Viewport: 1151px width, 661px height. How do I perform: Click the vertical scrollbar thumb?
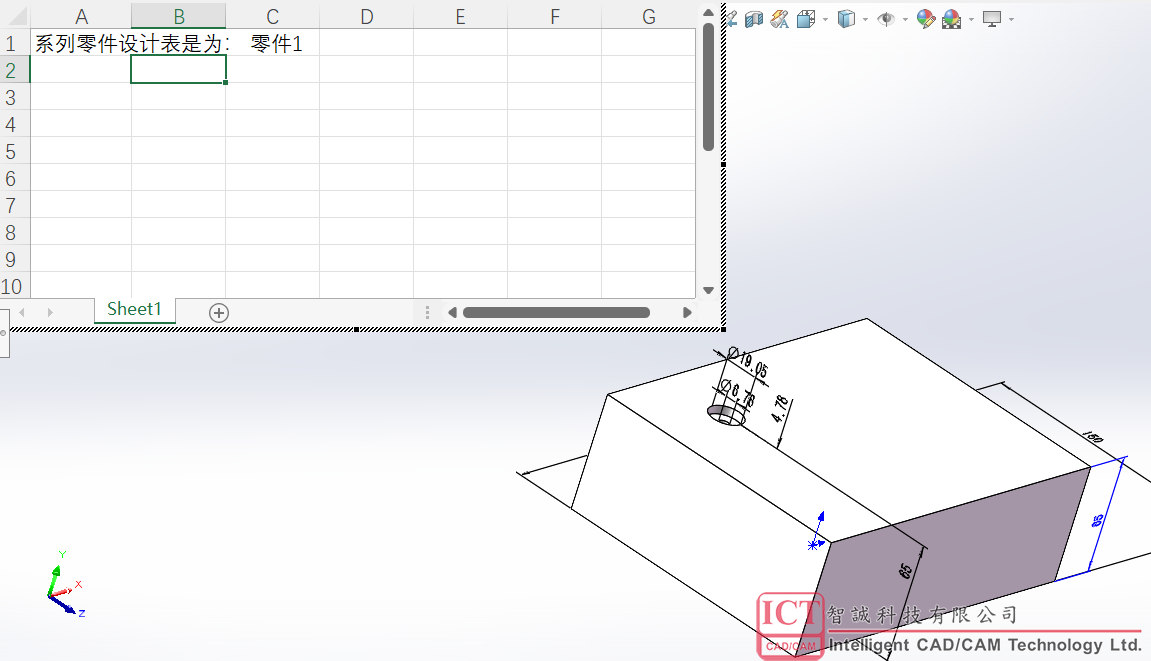[x=708, y=87]
